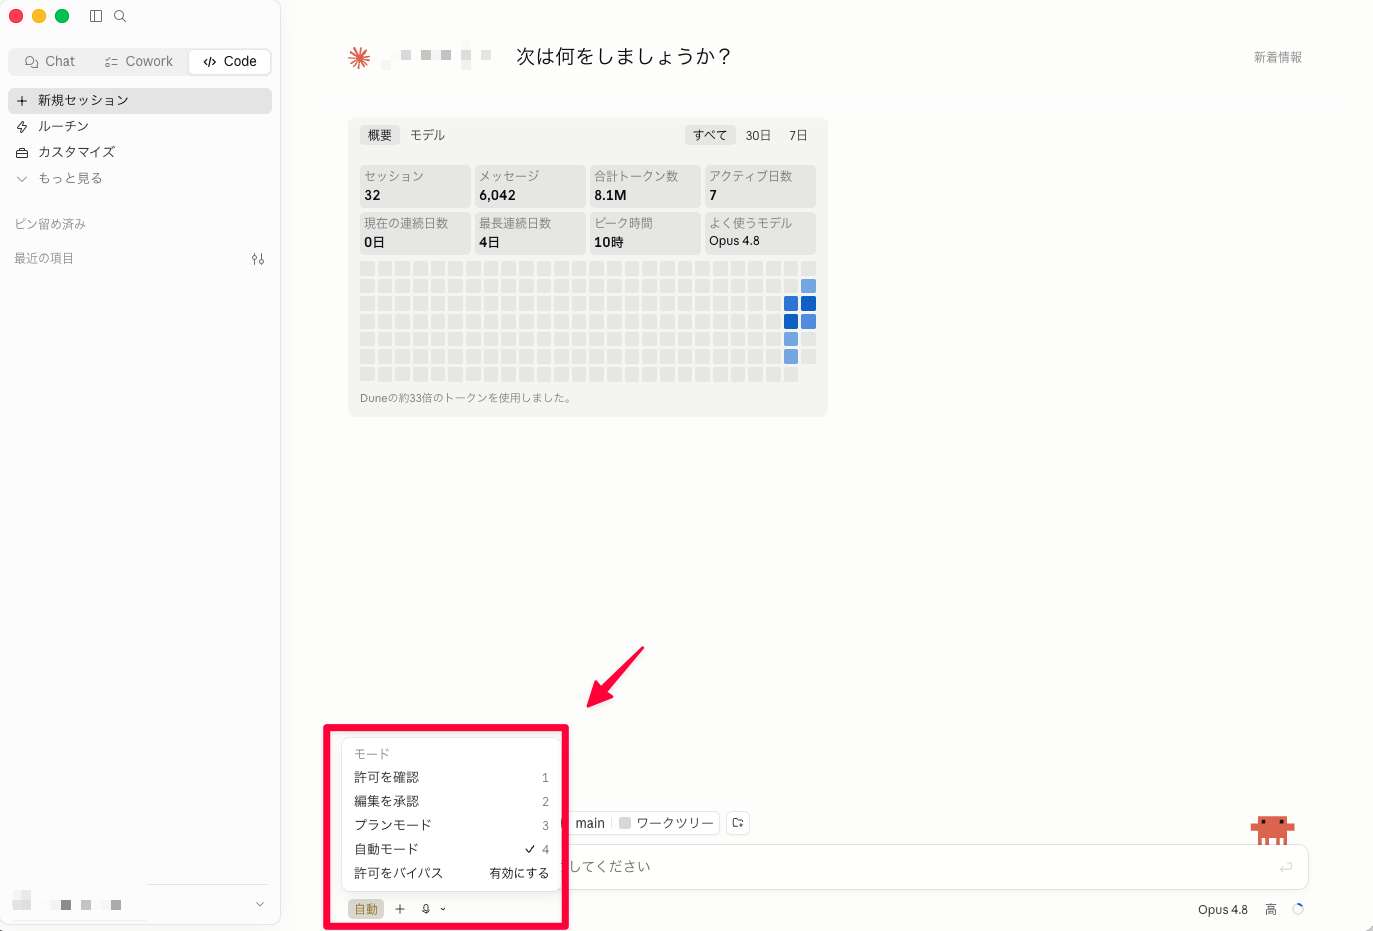Select 自動モード in mode menu
1373x931 pixels.
(451, 849)
